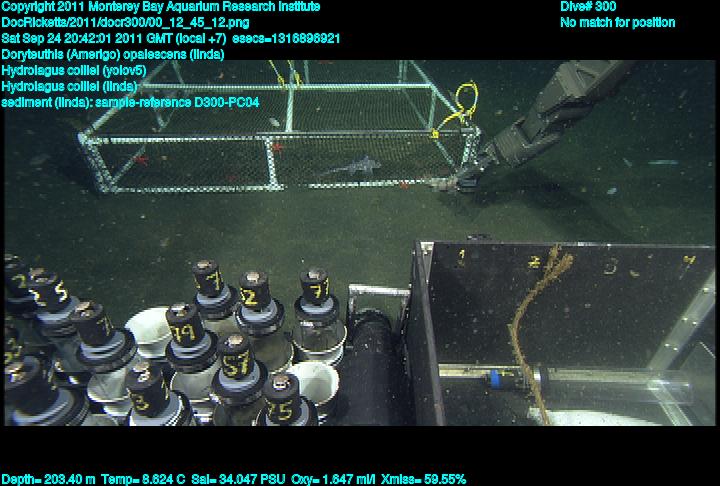Click the 'esecs=1316896921' value
The width and height of the screenshot is (720, 486).
(286, 38)
